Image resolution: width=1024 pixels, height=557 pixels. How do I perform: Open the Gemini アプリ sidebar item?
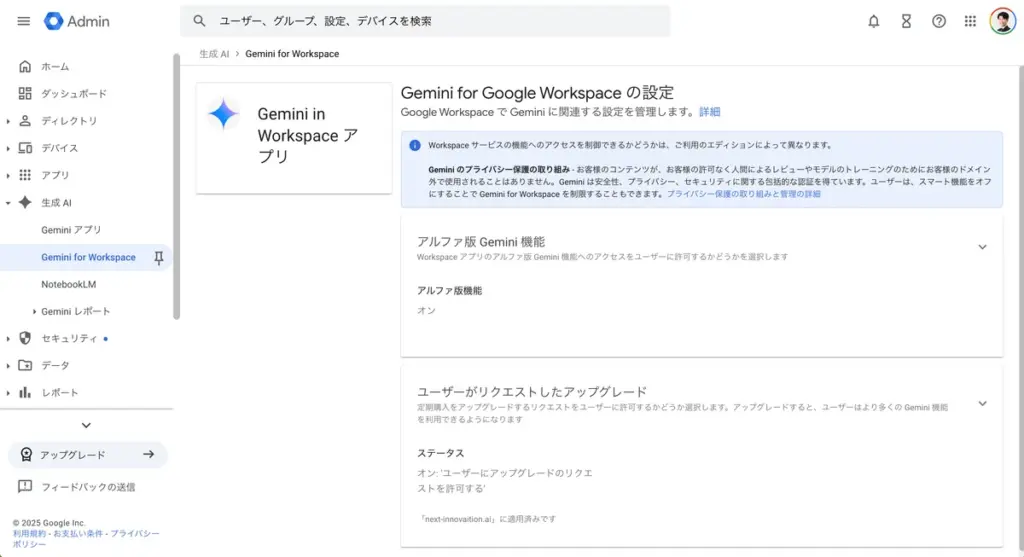pyautogui.click(x=71, y=230)
